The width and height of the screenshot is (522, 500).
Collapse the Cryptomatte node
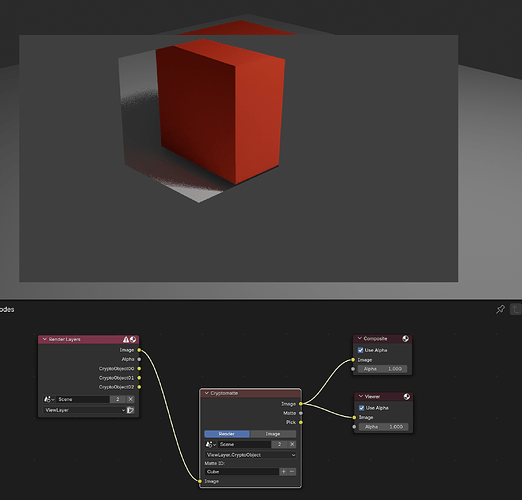click(x=206, y=393)
